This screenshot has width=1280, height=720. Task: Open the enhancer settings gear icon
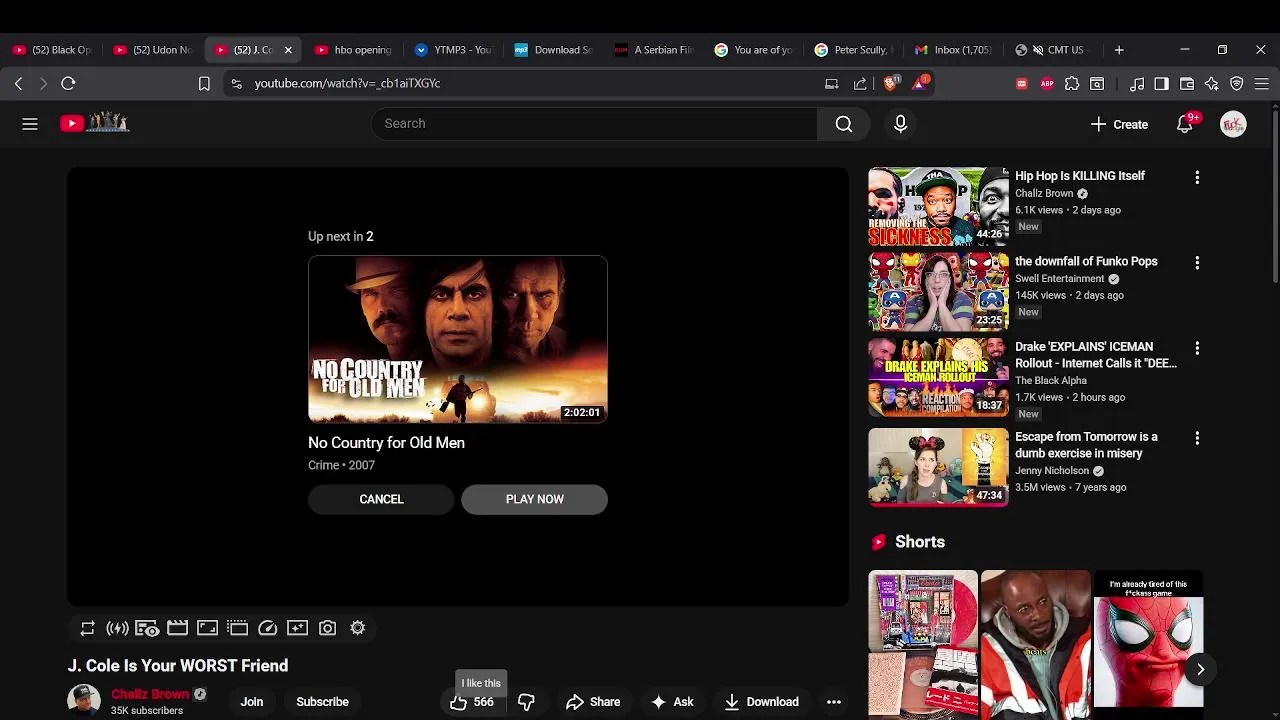click(x=357, y=628)
